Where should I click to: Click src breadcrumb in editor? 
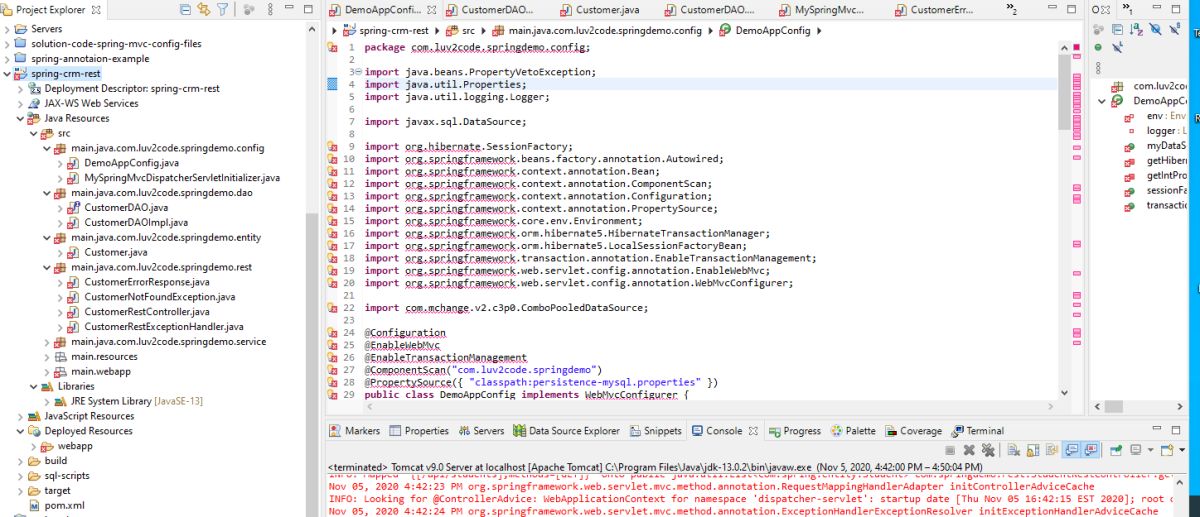point(460,31)
